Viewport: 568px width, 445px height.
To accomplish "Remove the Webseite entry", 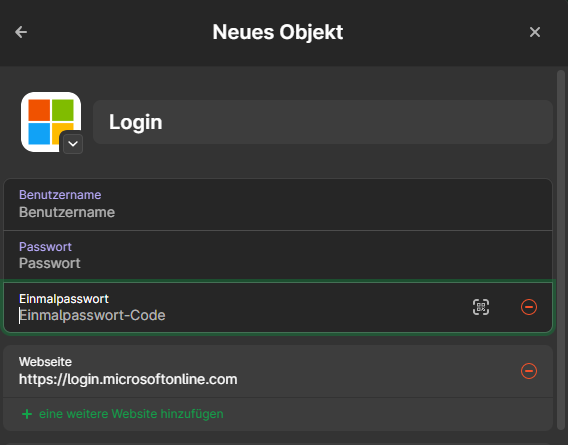I will 529,371.
